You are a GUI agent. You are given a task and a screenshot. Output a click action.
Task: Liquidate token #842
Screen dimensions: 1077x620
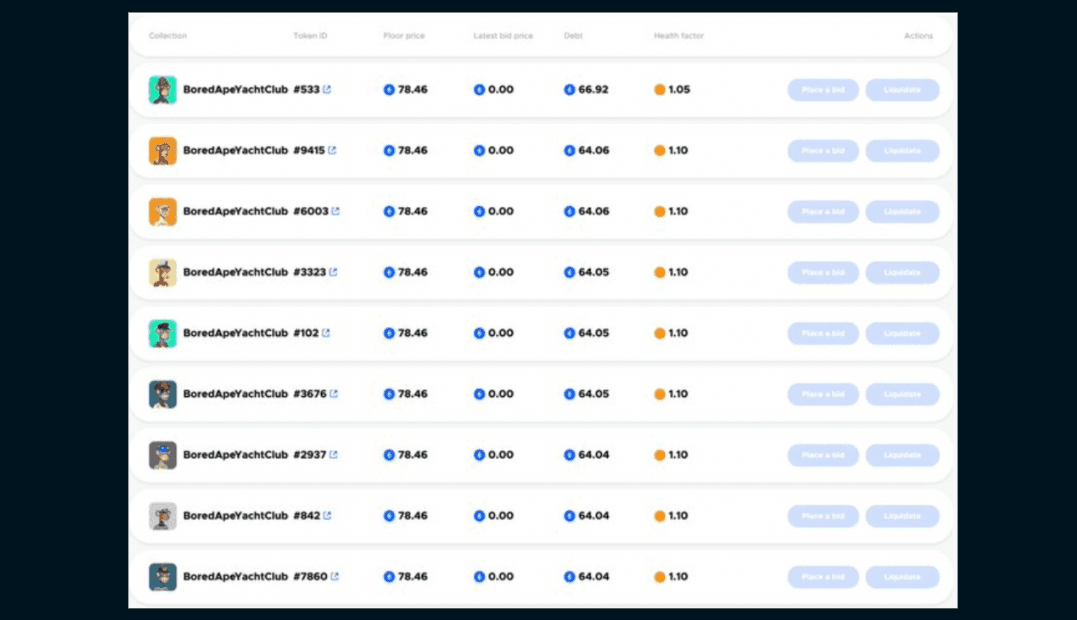click(903, 516)
